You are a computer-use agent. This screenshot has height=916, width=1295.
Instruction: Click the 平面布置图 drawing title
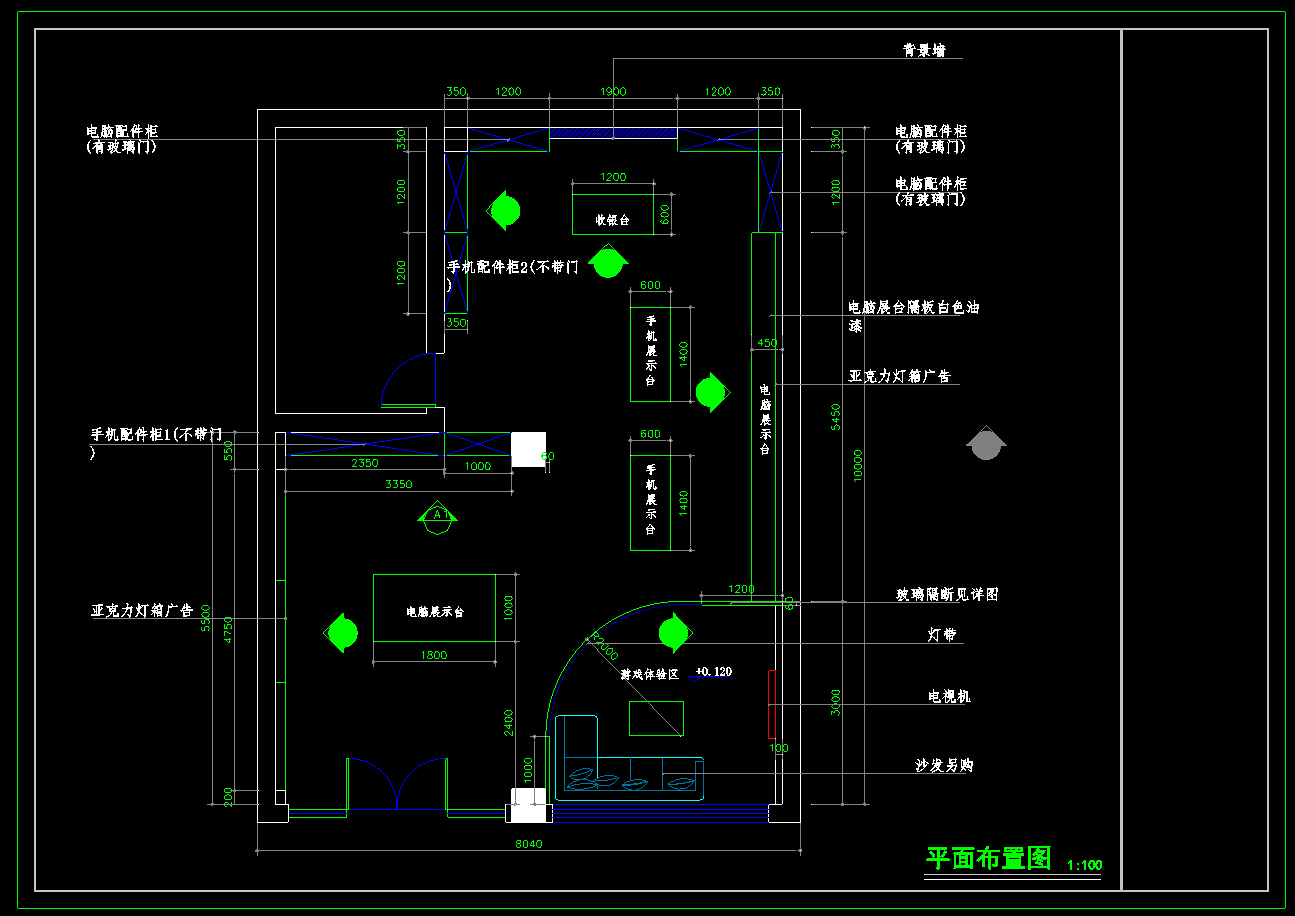[x=989, y=858]
